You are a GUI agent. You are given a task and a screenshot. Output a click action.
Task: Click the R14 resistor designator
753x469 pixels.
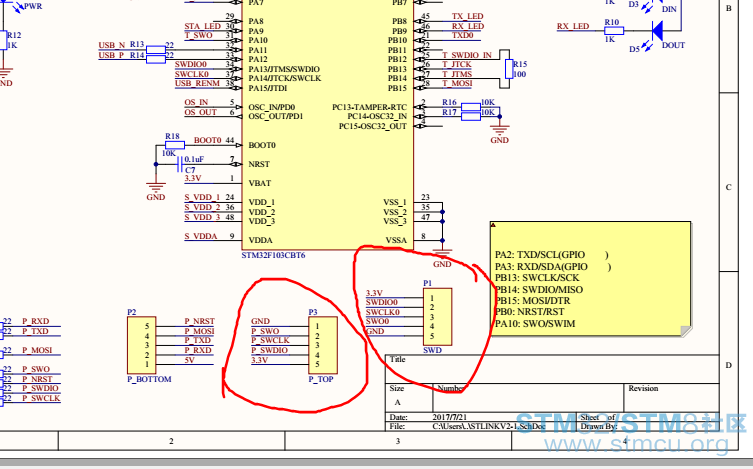pyautogui.click(x=137, y=55)
